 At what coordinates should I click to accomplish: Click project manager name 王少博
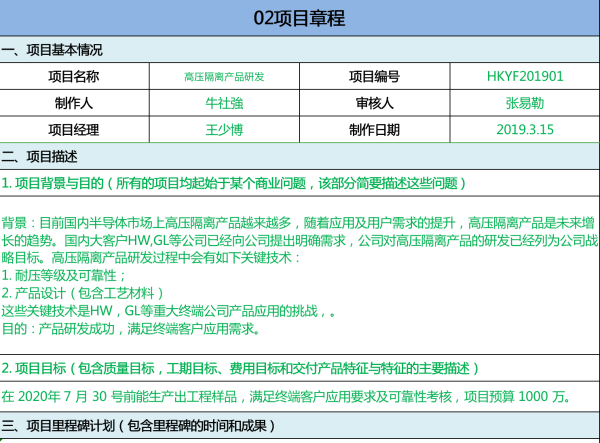coord(224,130)
